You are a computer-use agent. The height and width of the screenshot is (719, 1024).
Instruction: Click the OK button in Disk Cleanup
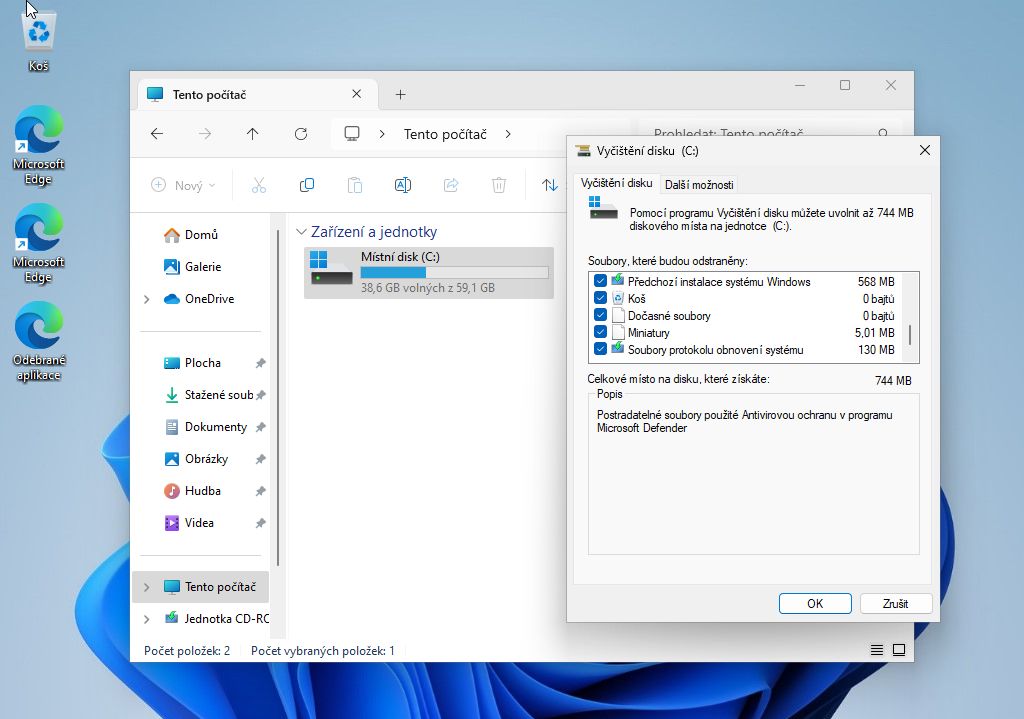[x=815, y=604]
